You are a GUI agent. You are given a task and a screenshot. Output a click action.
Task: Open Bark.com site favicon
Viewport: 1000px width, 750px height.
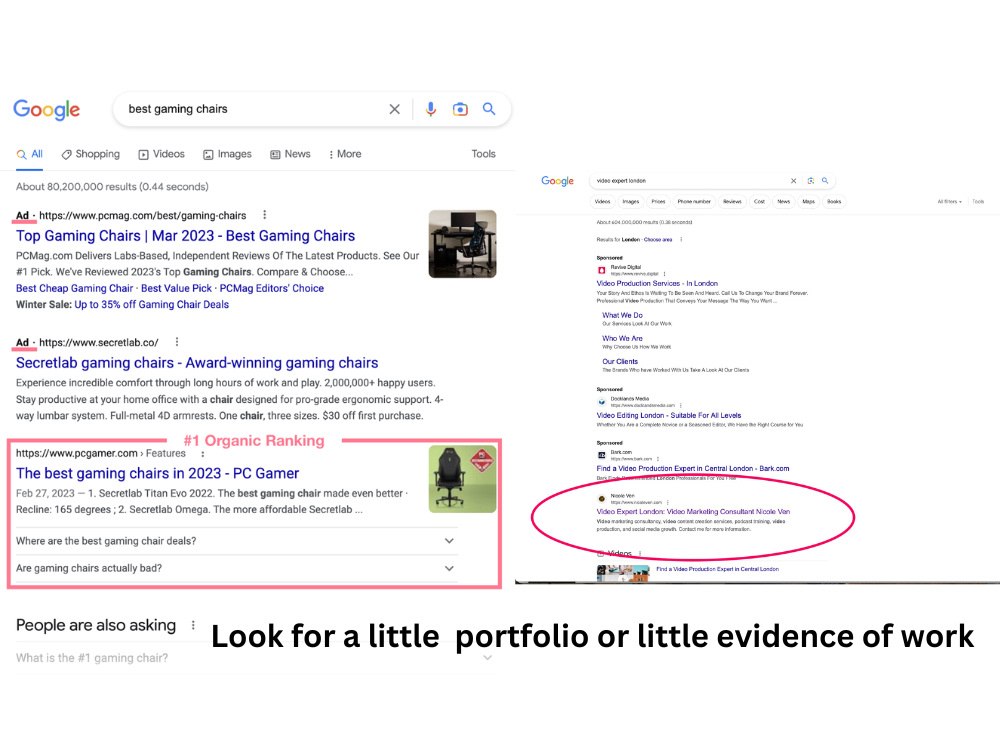tap(601, 455)
